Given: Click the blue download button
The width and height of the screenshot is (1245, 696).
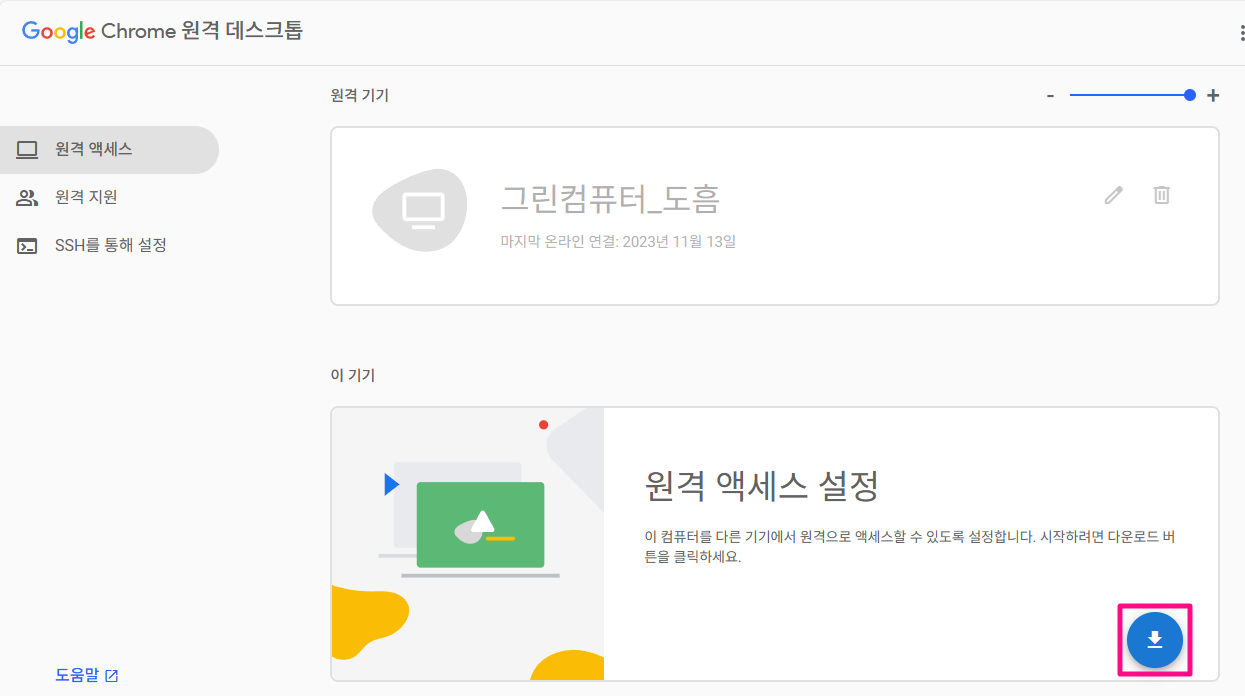Looking at the screenshot, I should point(1154,639).
